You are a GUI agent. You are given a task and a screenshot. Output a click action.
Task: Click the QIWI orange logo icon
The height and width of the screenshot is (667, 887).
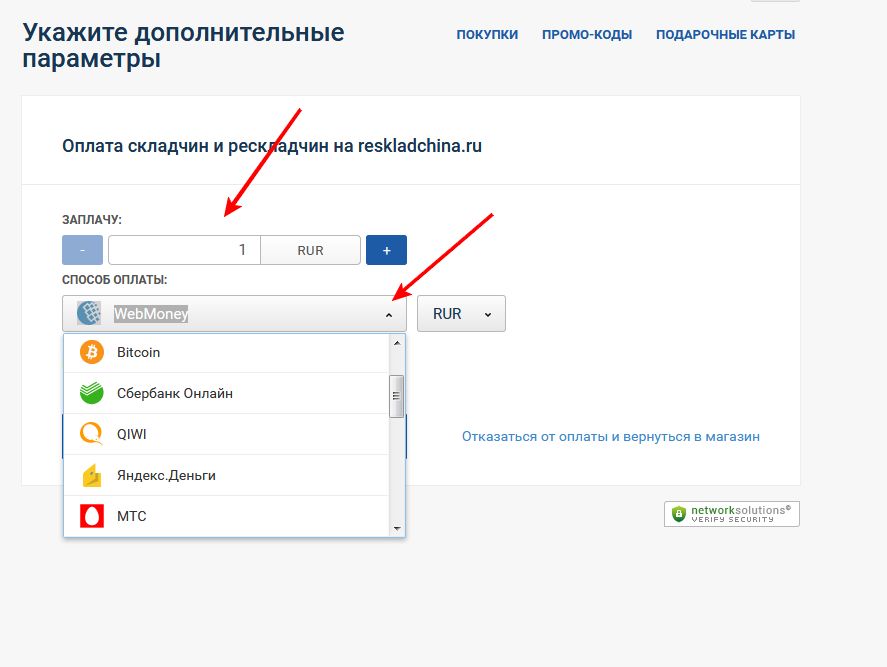click(x=92, y=434)
